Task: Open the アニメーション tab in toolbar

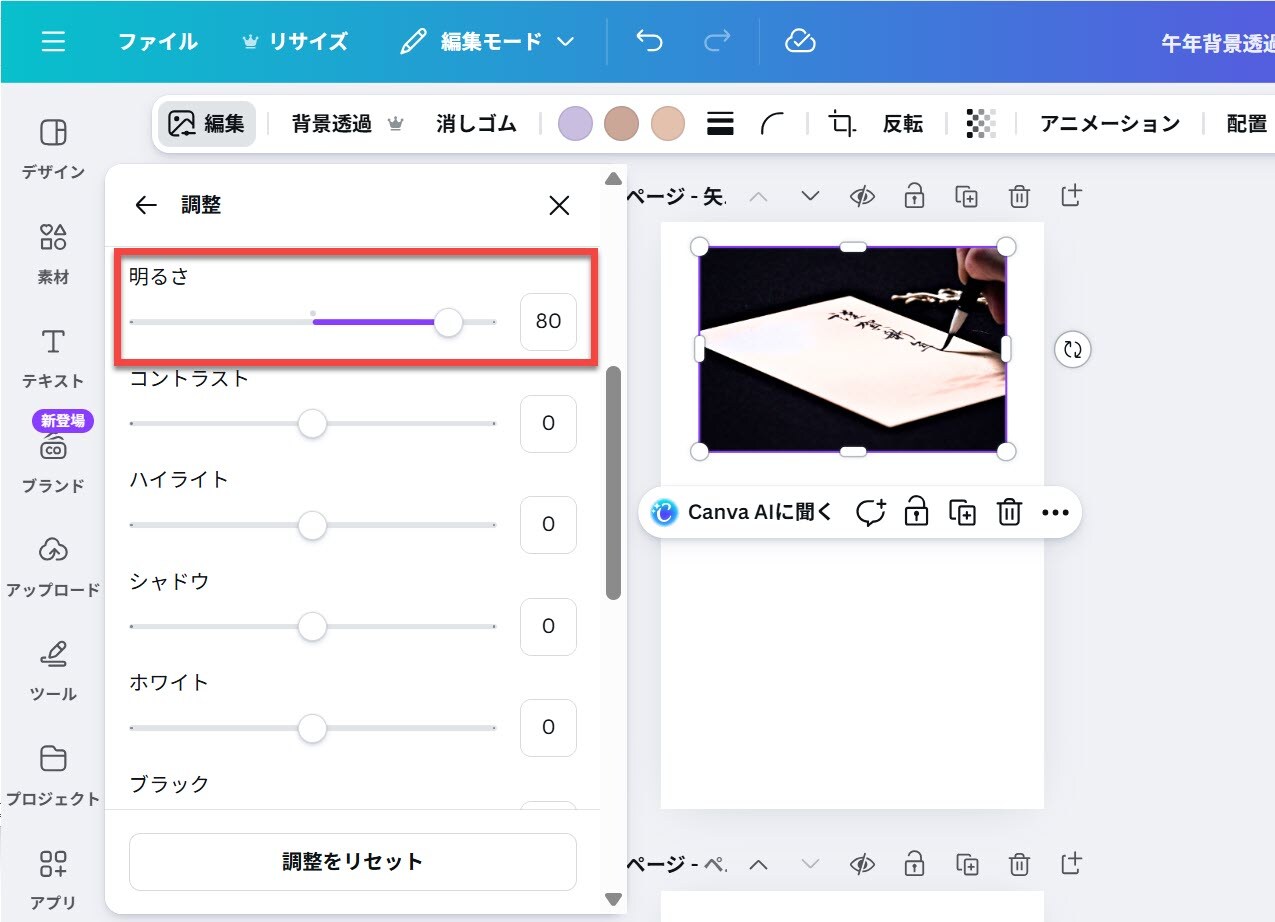Action: (1109, 124)
